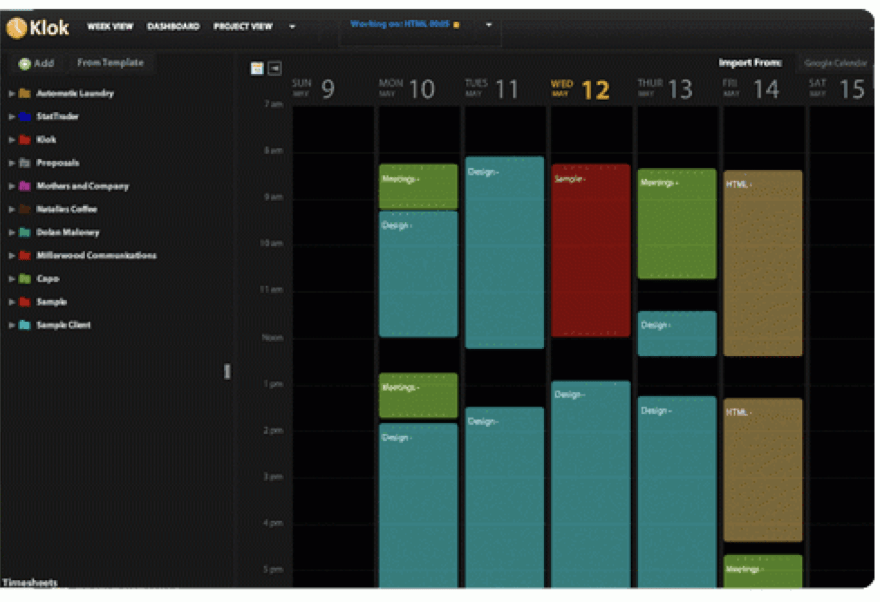Viewport: 880px width, 602px height.
Task: Open the Timesheets panel at bottom
Action: tap(30, 583)
